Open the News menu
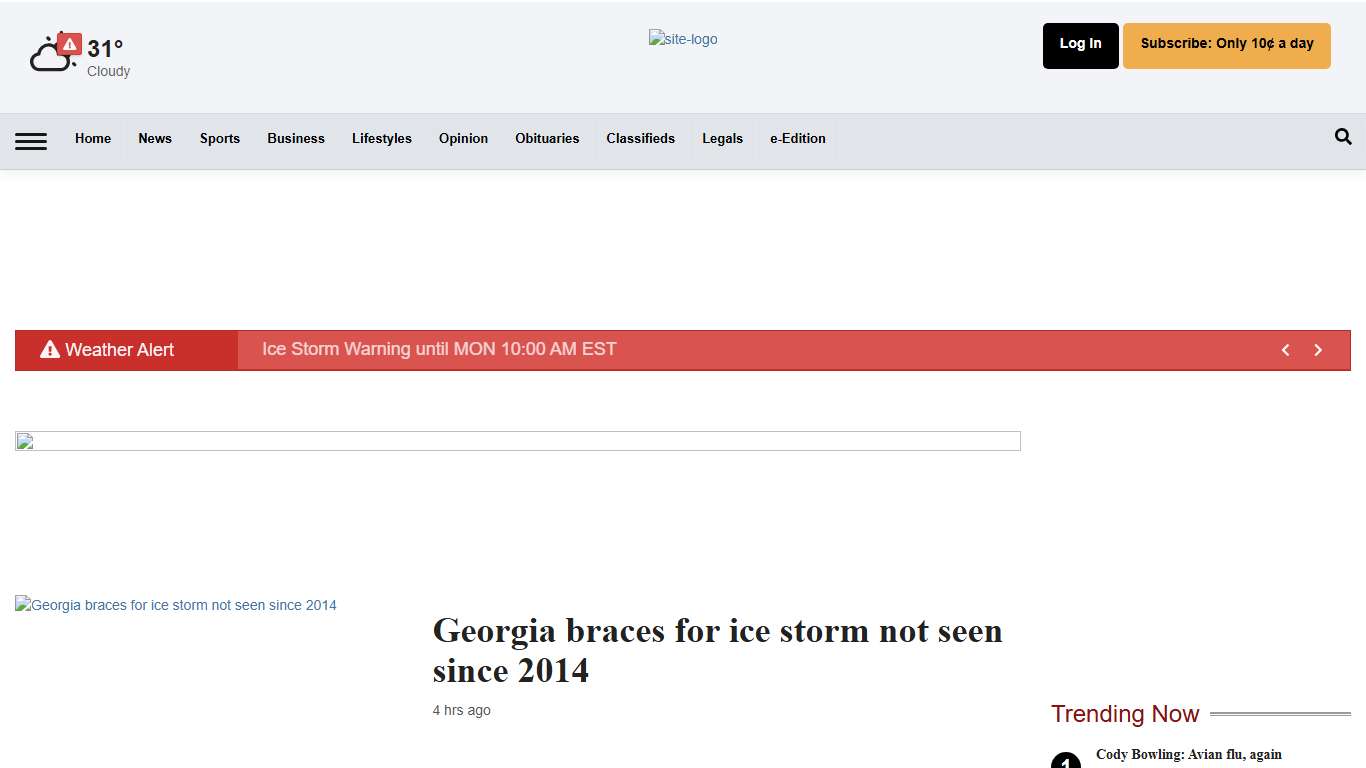The height and width of the screenshot is (768, 1366). (155, 138)
